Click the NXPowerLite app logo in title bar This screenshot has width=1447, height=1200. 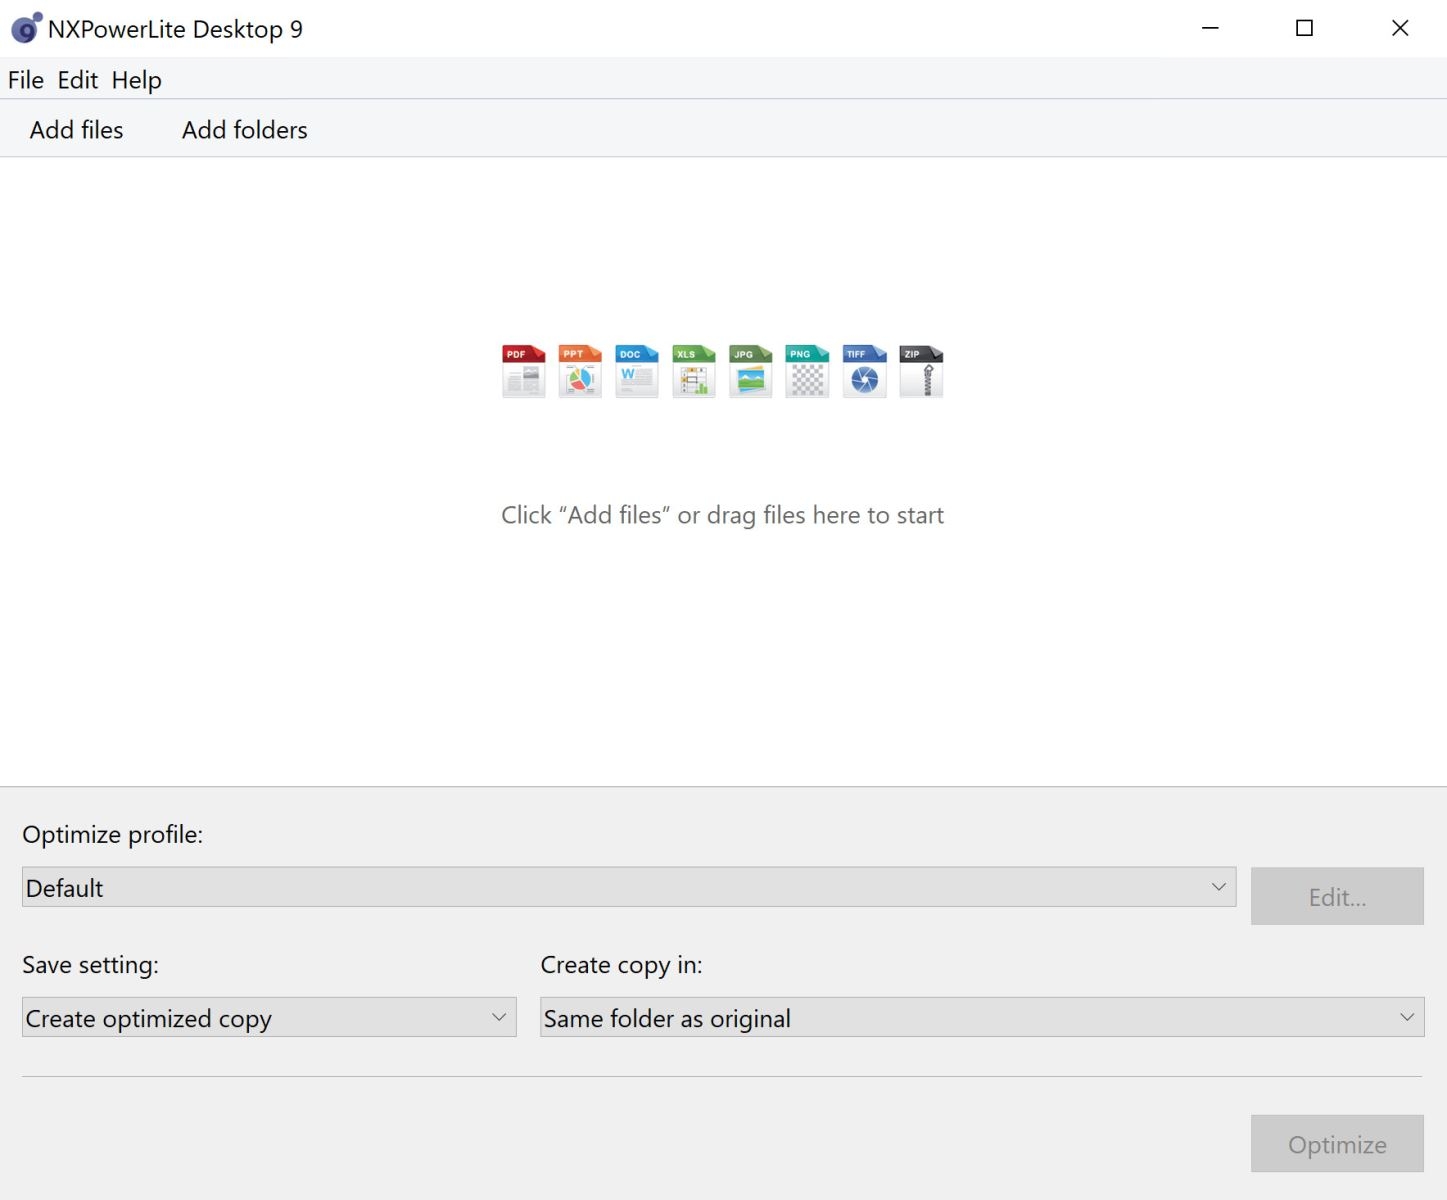(x=26, y=28)
